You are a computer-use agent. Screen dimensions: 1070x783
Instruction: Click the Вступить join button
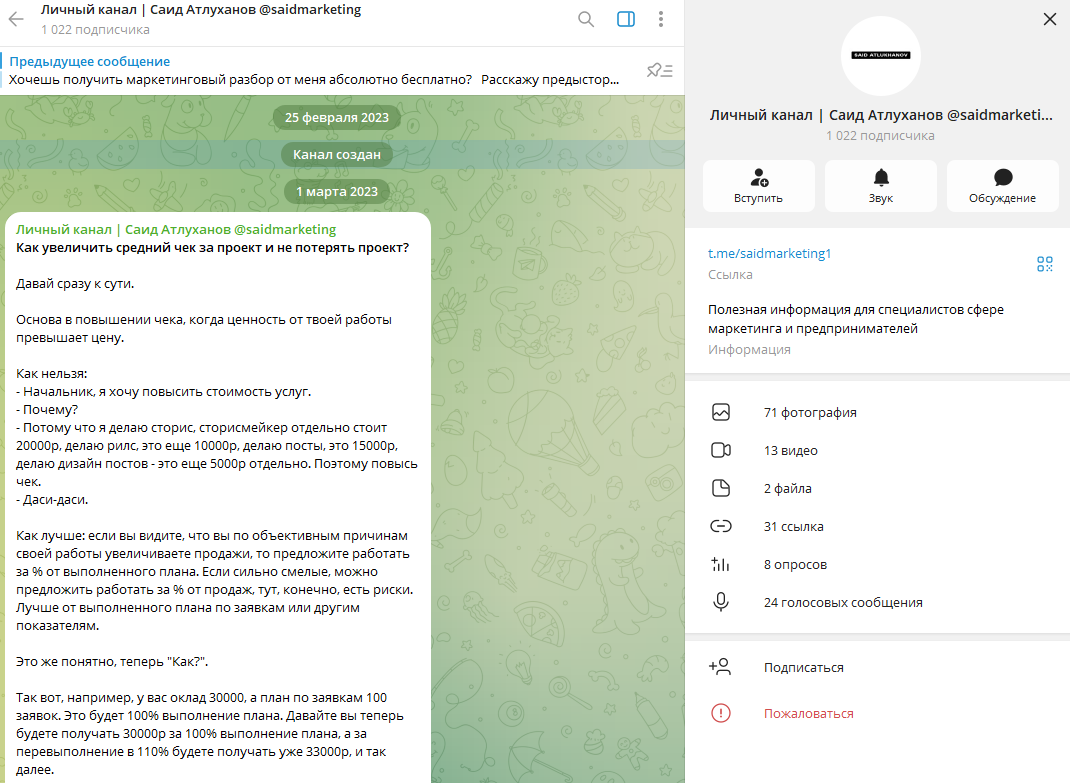[759, 186]
